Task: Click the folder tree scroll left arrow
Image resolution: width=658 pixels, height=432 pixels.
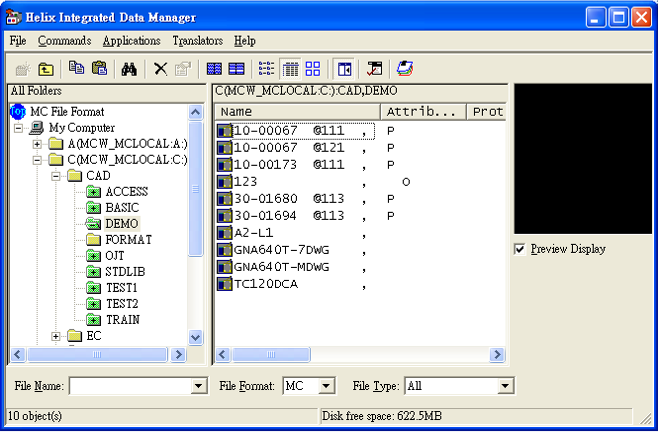Action: click(x=18, y=355)
